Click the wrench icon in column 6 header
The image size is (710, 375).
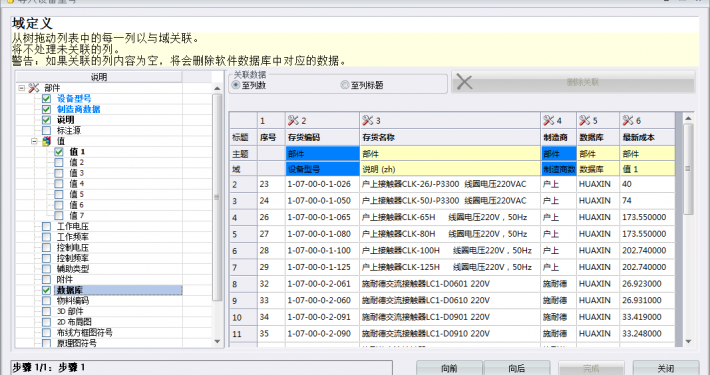(628, 120)
